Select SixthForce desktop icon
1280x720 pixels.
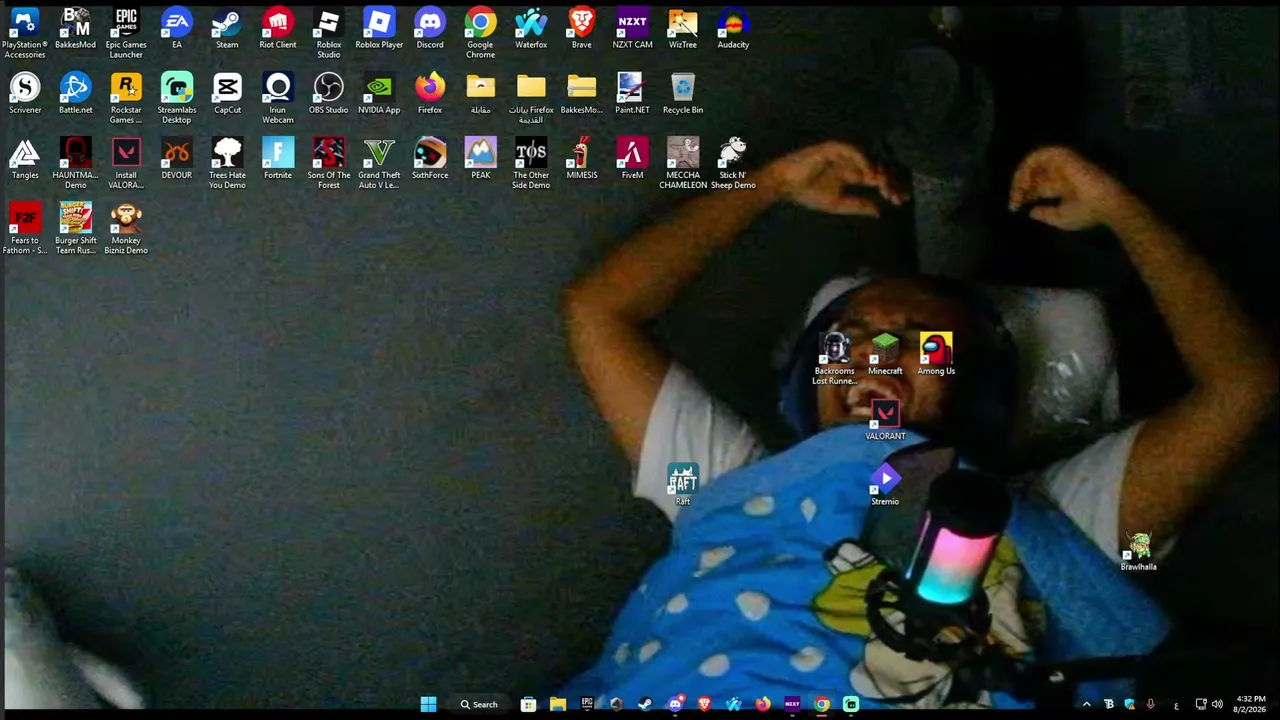(x=430, y=159)
